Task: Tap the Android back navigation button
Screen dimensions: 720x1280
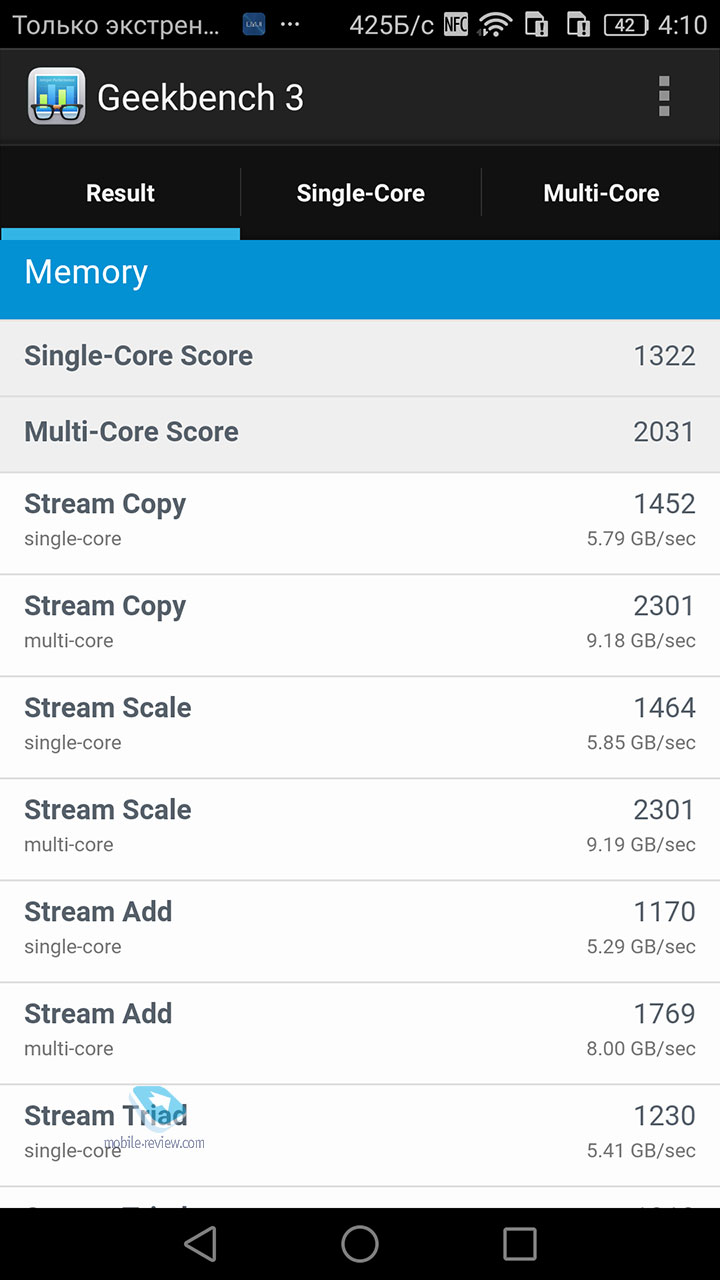Action: pyautogui.click(x=200, y=1244)
